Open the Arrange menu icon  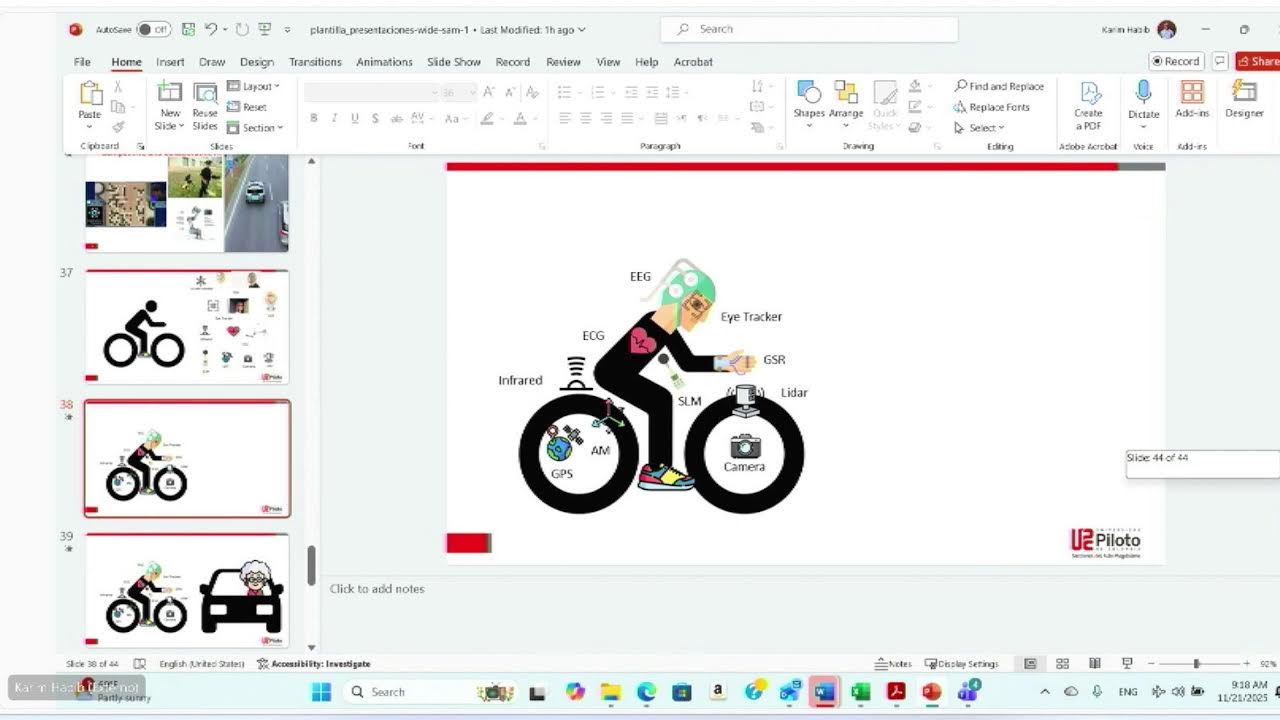pyautogui.click(x=846, y=92)
